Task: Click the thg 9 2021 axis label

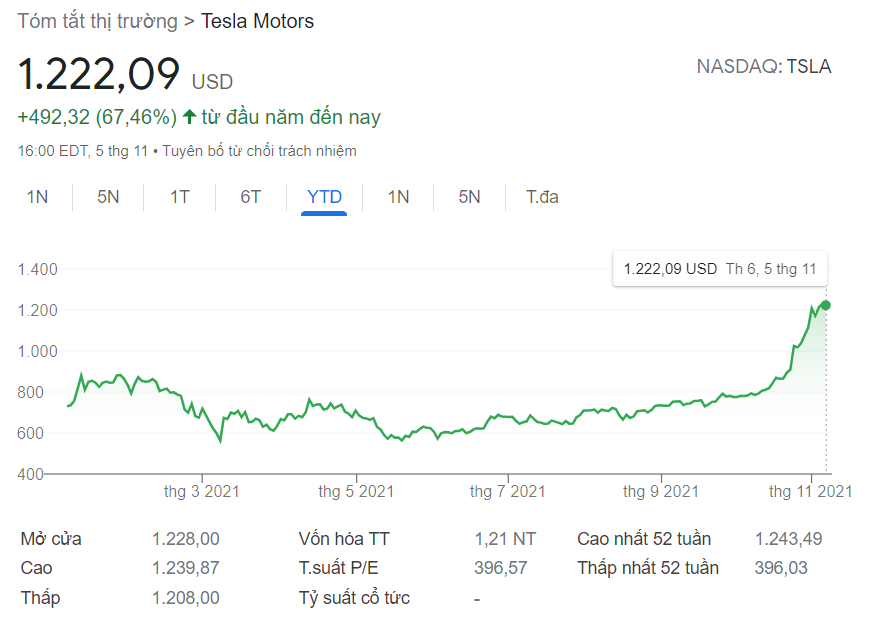Action: (x=661, y=491)
